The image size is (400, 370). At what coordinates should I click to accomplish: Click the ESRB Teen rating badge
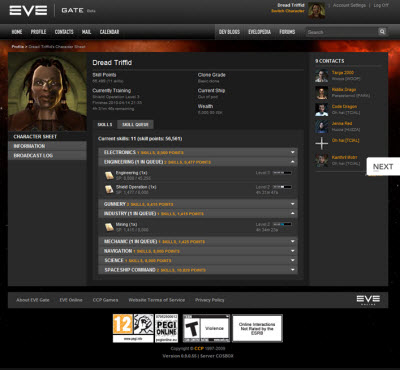[206, 328]
